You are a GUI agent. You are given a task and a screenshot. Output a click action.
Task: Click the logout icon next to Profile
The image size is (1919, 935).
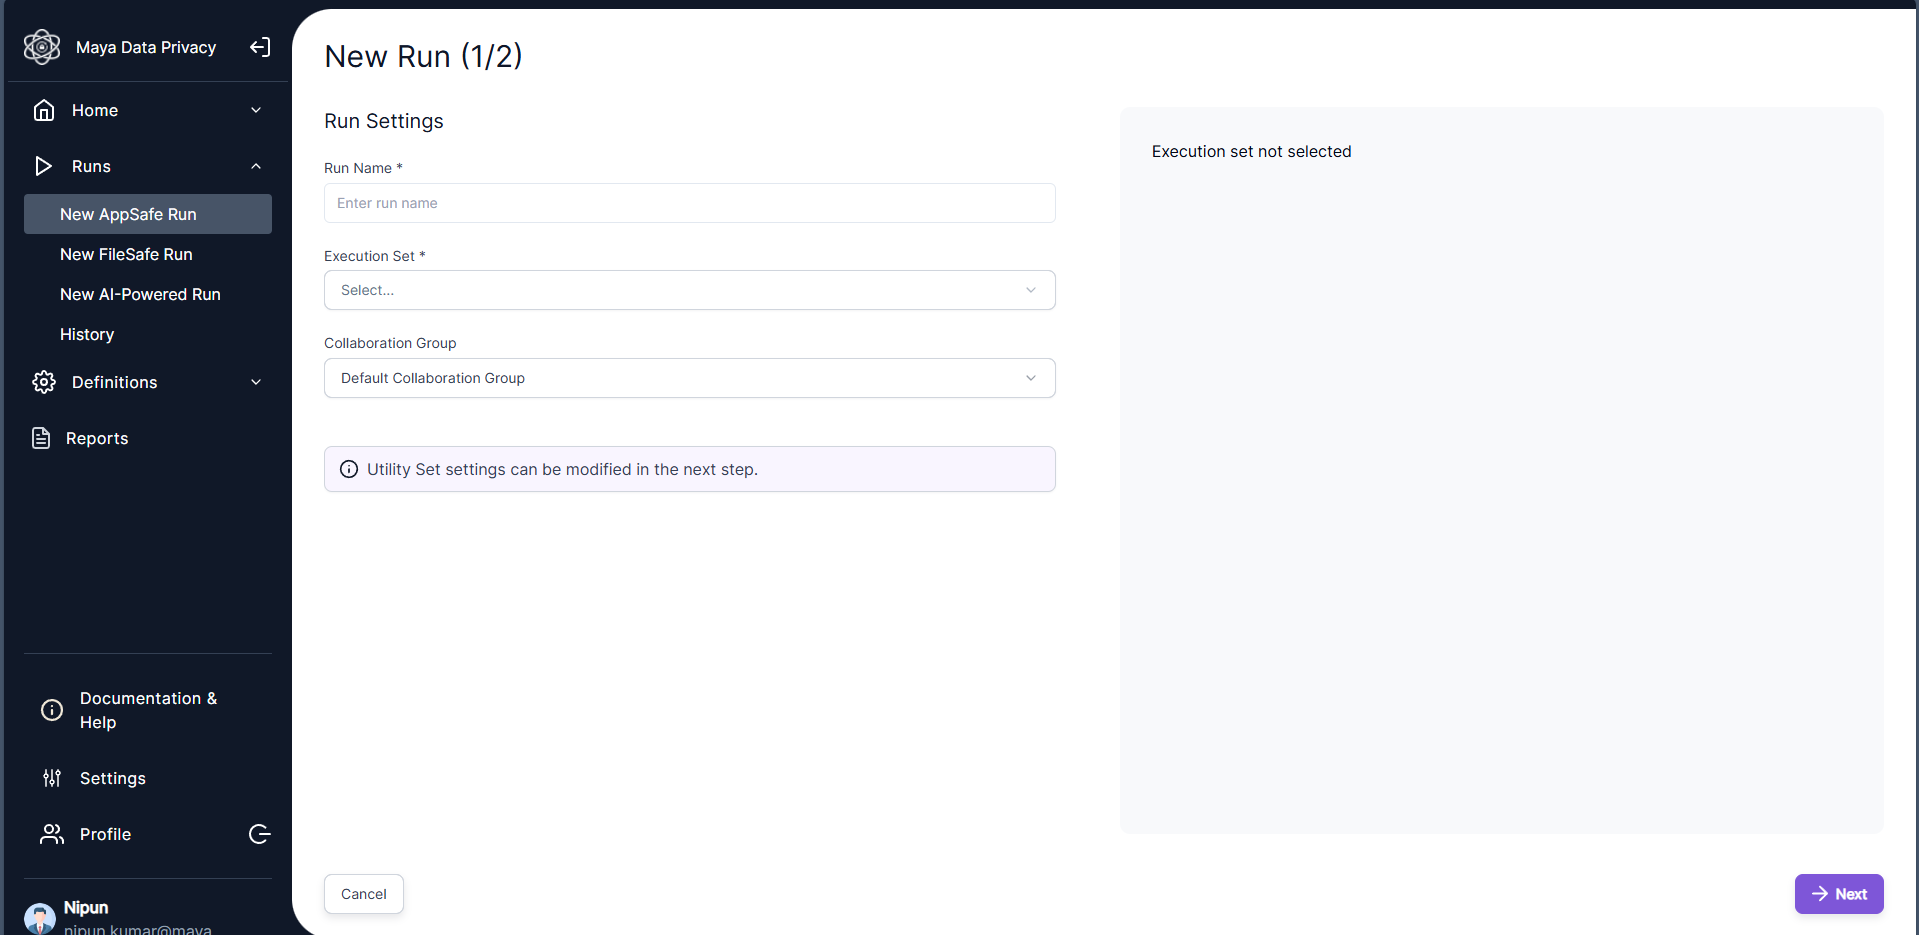click(x=259, y=834)
